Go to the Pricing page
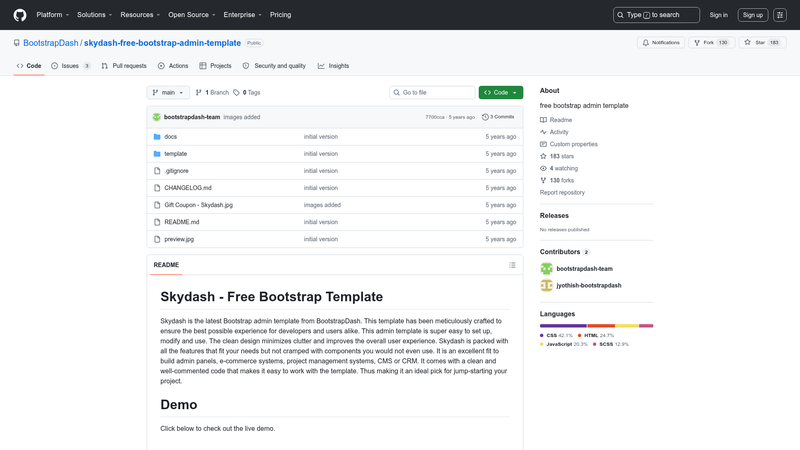The height and width of the screenshot is (450, 800). (x=281, y=15)
